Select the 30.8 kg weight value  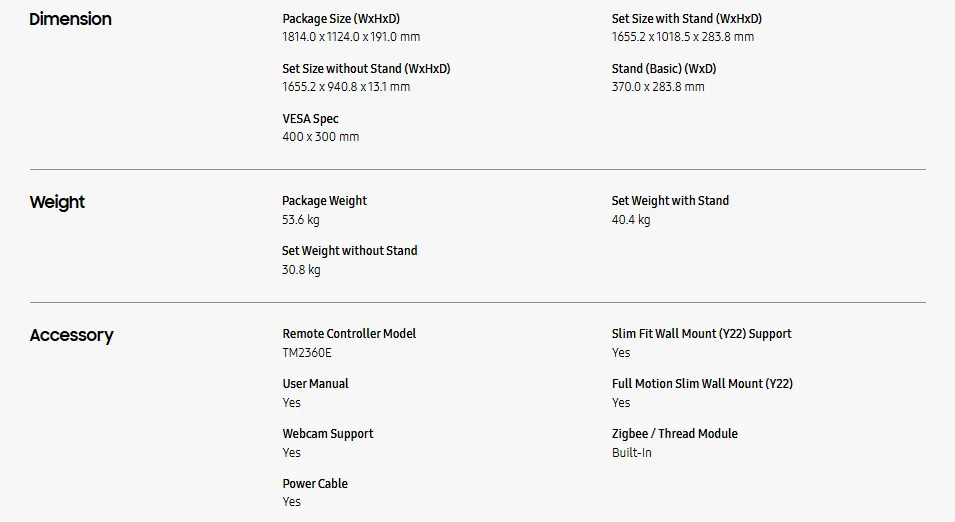click(x=301, y=270)
